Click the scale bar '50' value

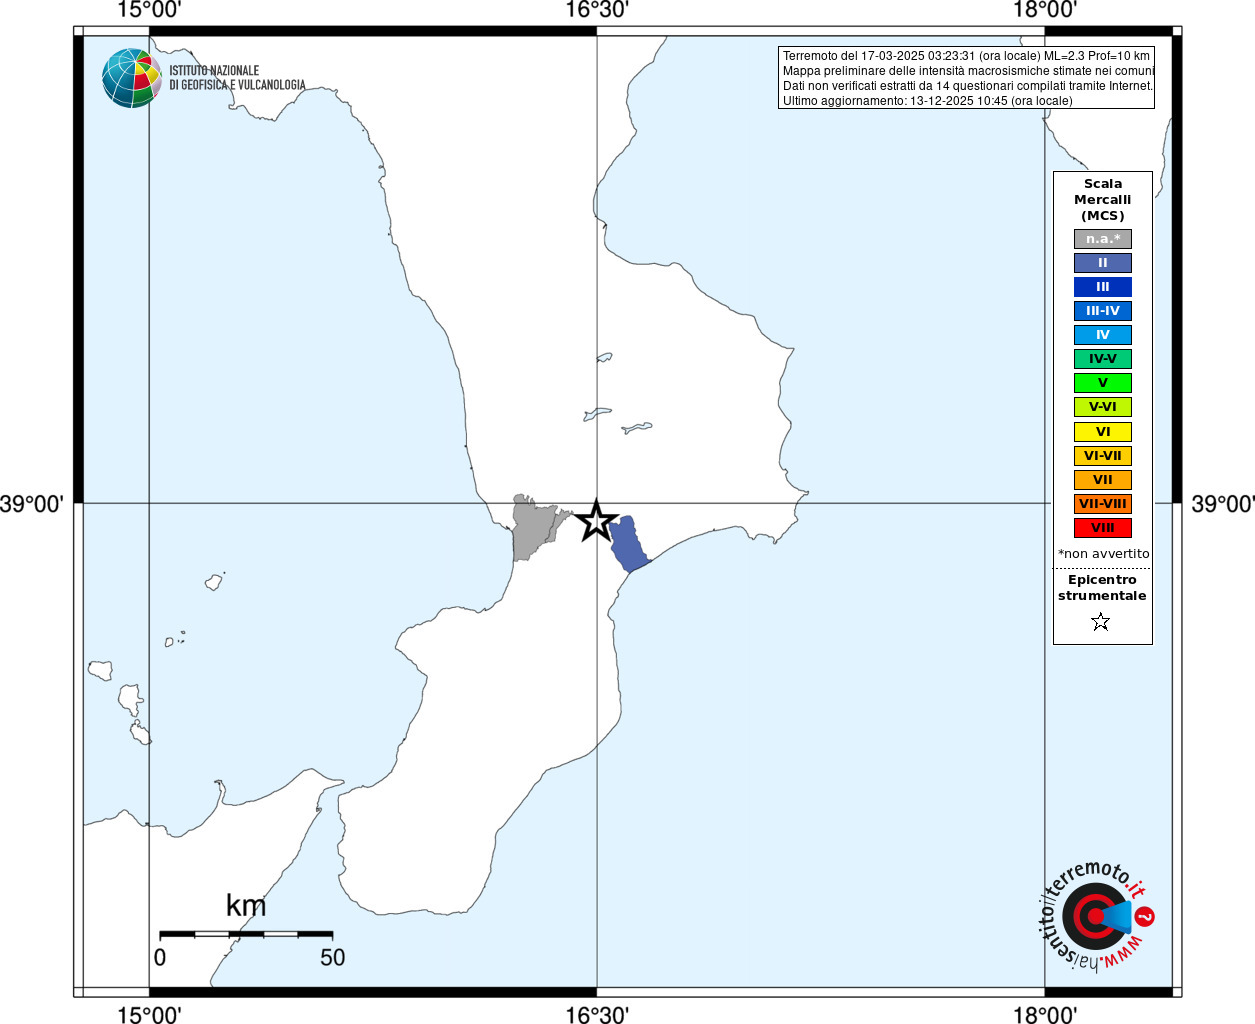point(332,957)
